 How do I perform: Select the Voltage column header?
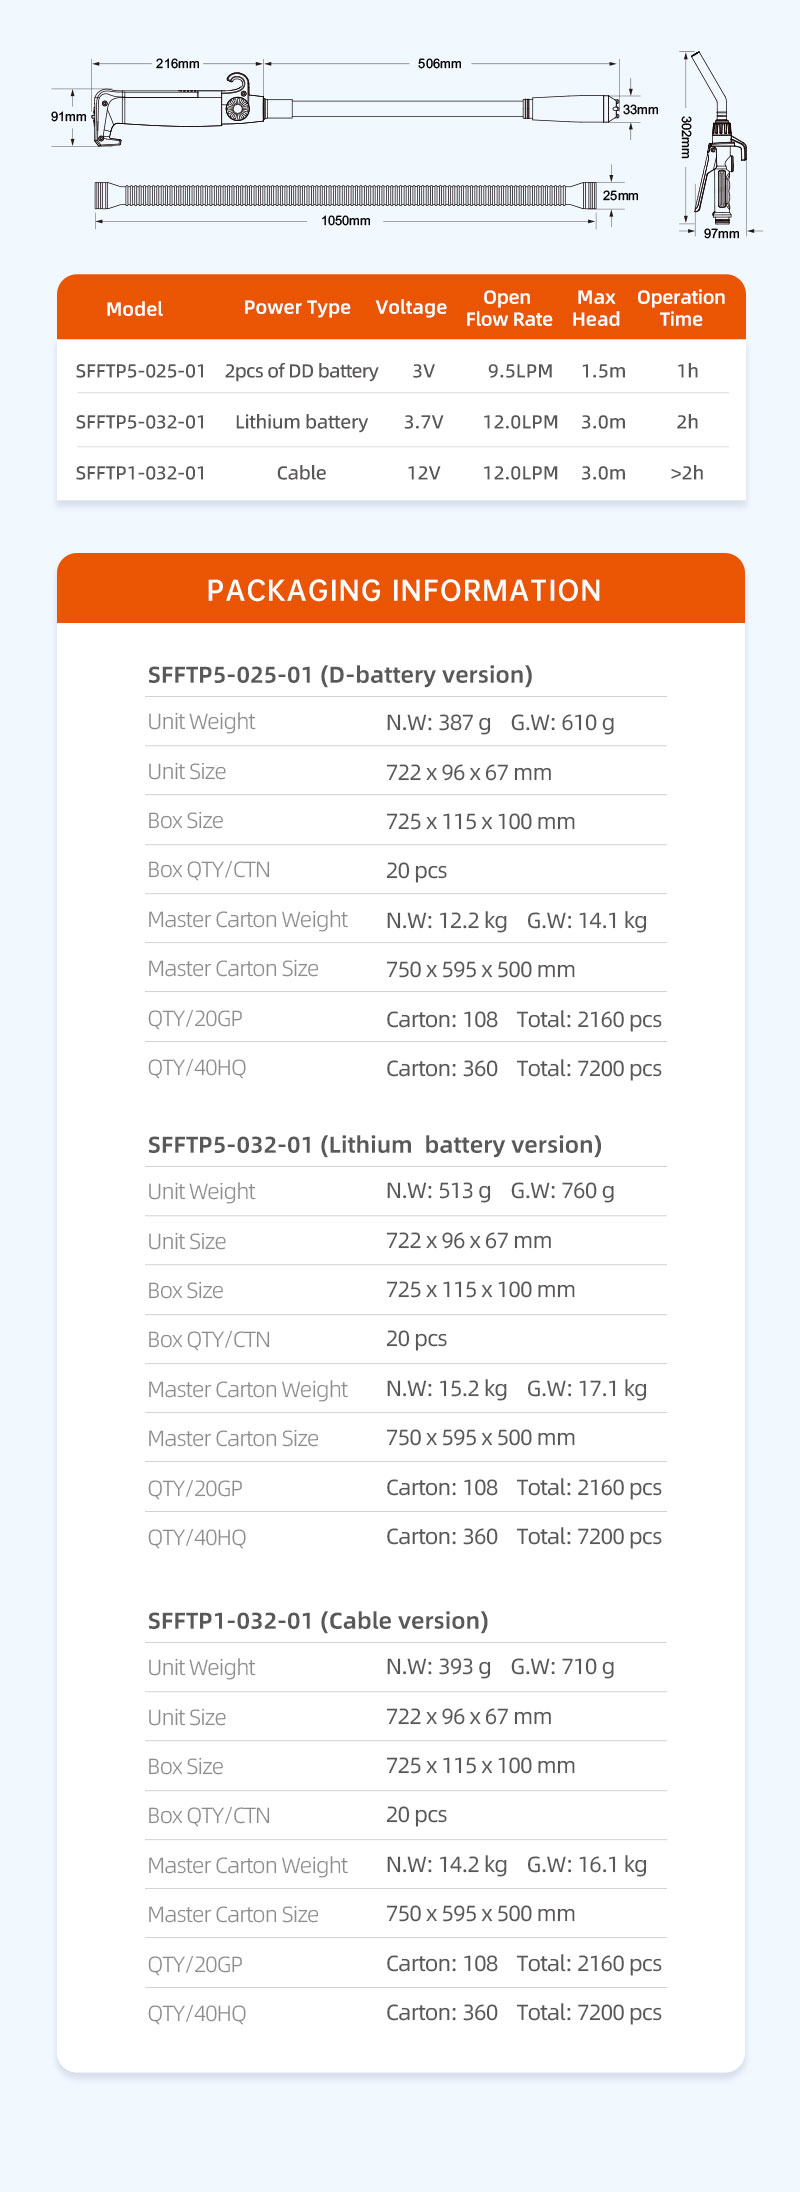[411, 308]
